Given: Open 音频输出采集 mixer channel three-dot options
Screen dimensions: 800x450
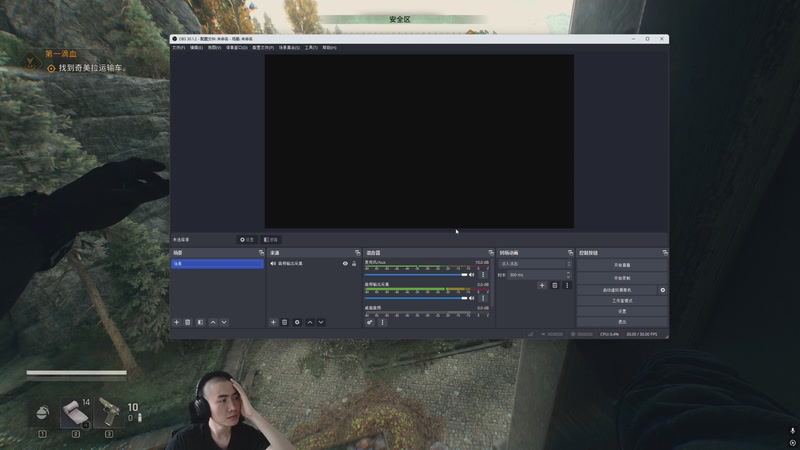Looking at the screenshot, I should tap(483, 298).
